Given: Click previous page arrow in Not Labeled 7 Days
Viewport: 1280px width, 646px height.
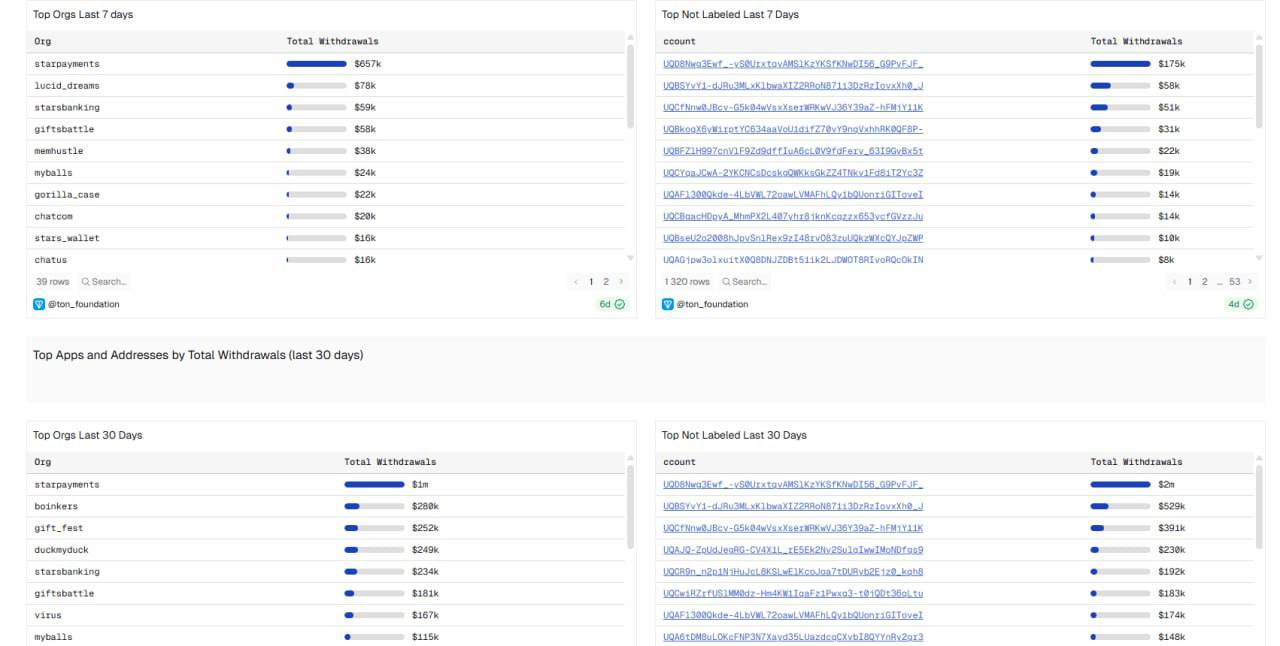Looking at the screenshot, I should click(x=1175, y=282).
